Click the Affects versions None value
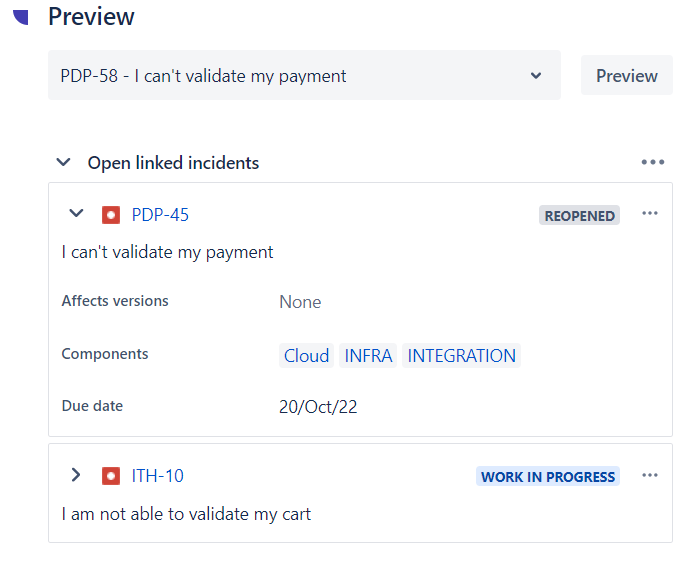Image resolution: width=690 pixels, height=568 pixels. 300,302
